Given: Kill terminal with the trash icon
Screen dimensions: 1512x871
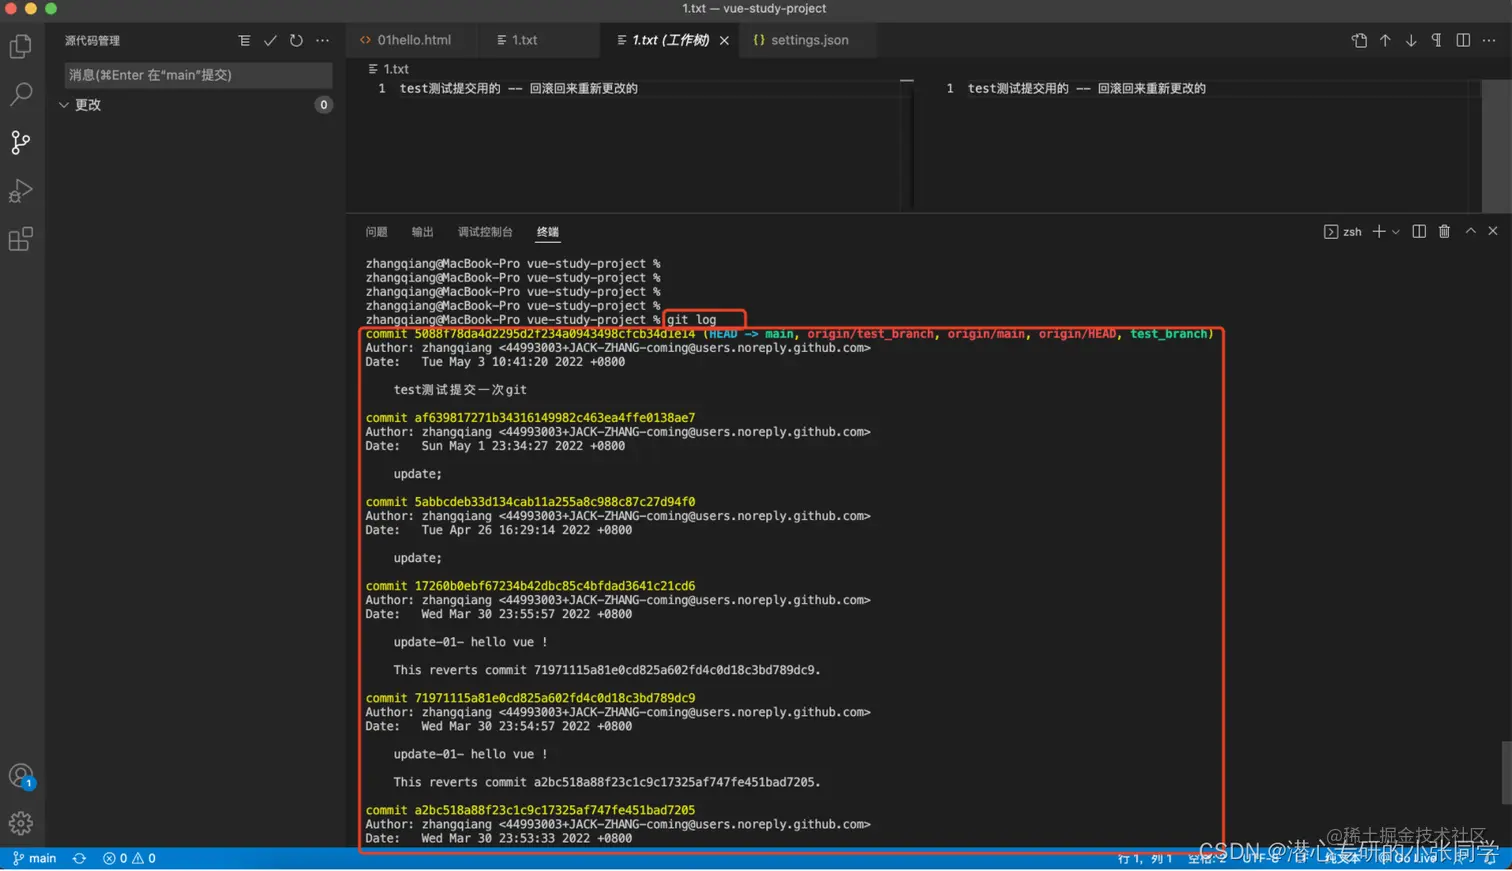Looking at the screenshot, I should [x=1444, y=232].
